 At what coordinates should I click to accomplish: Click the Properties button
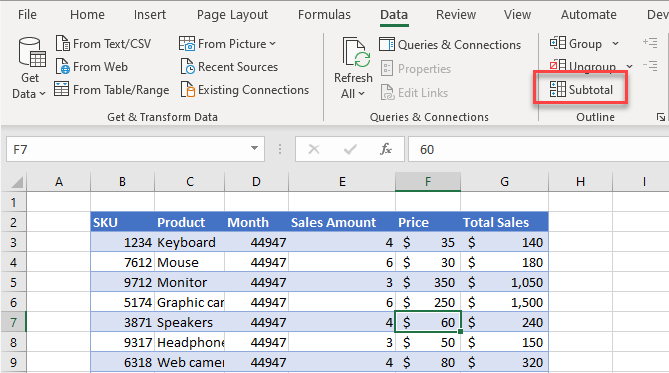416,68
